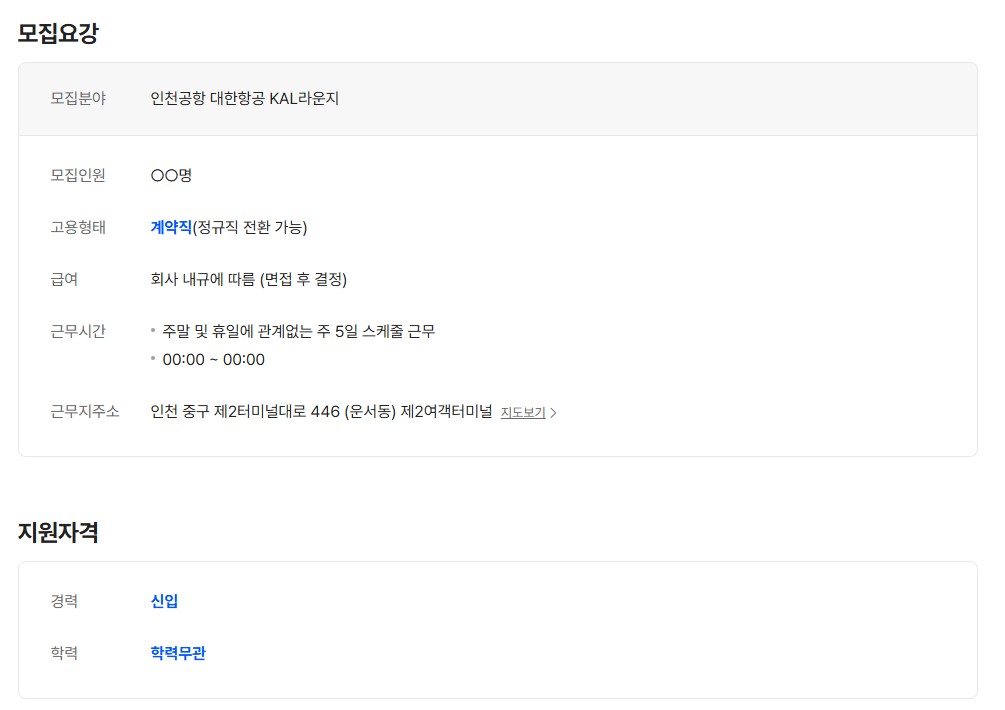Screen dimensions: 1005x710
Task: Click the 지도보기 map link
Action: (x=523, y=412)
